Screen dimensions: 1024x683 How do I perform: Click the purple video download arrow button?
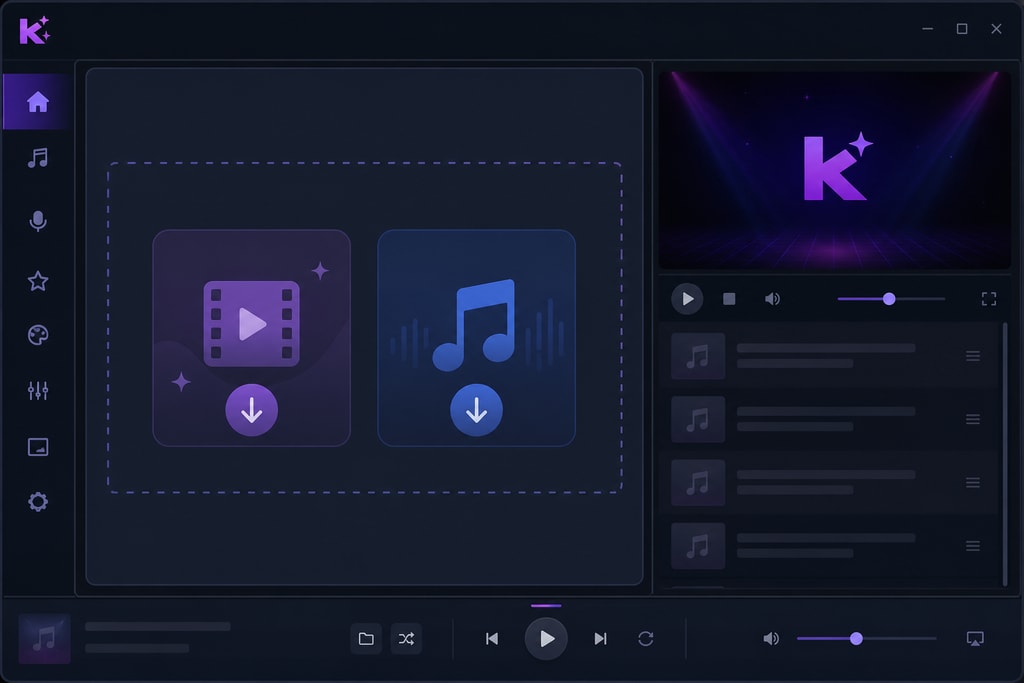(x=251, y=410)
